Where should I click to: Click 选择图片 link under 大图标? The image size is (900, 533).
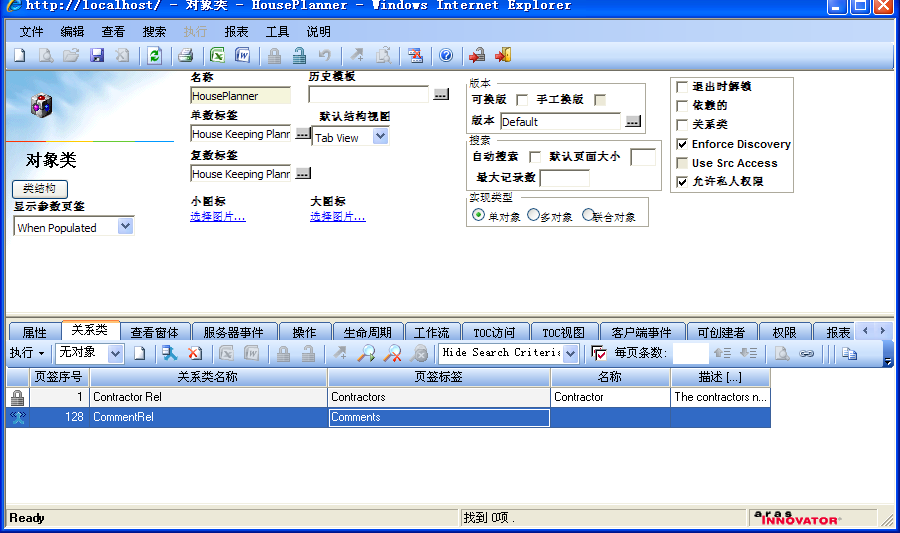(x=338, y=217)
